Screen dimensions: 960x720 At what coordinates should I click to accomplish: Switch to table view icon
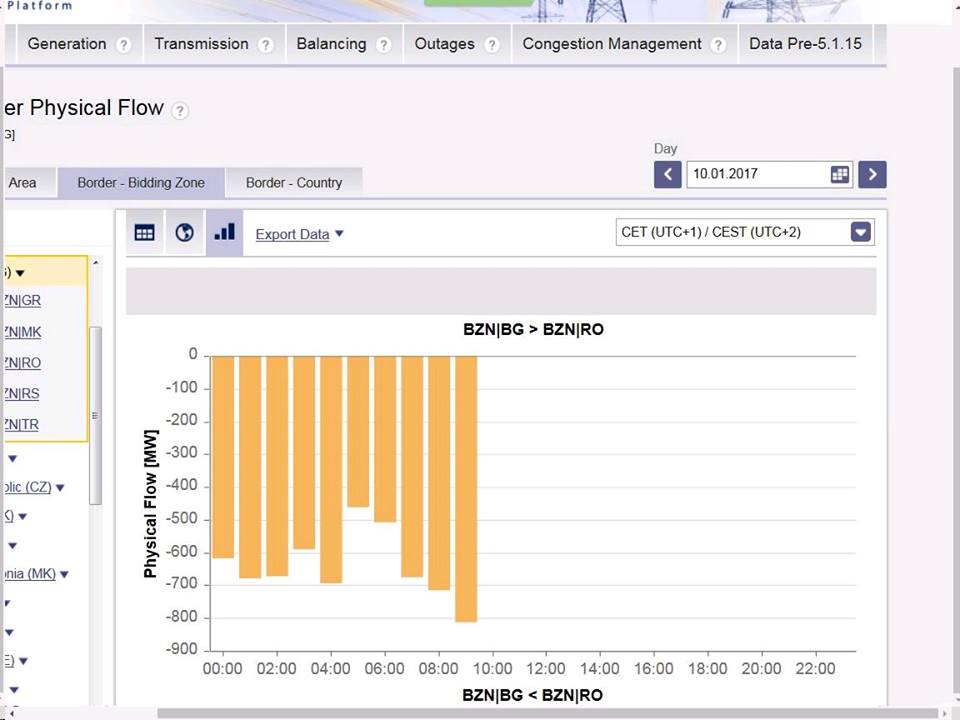145,233
